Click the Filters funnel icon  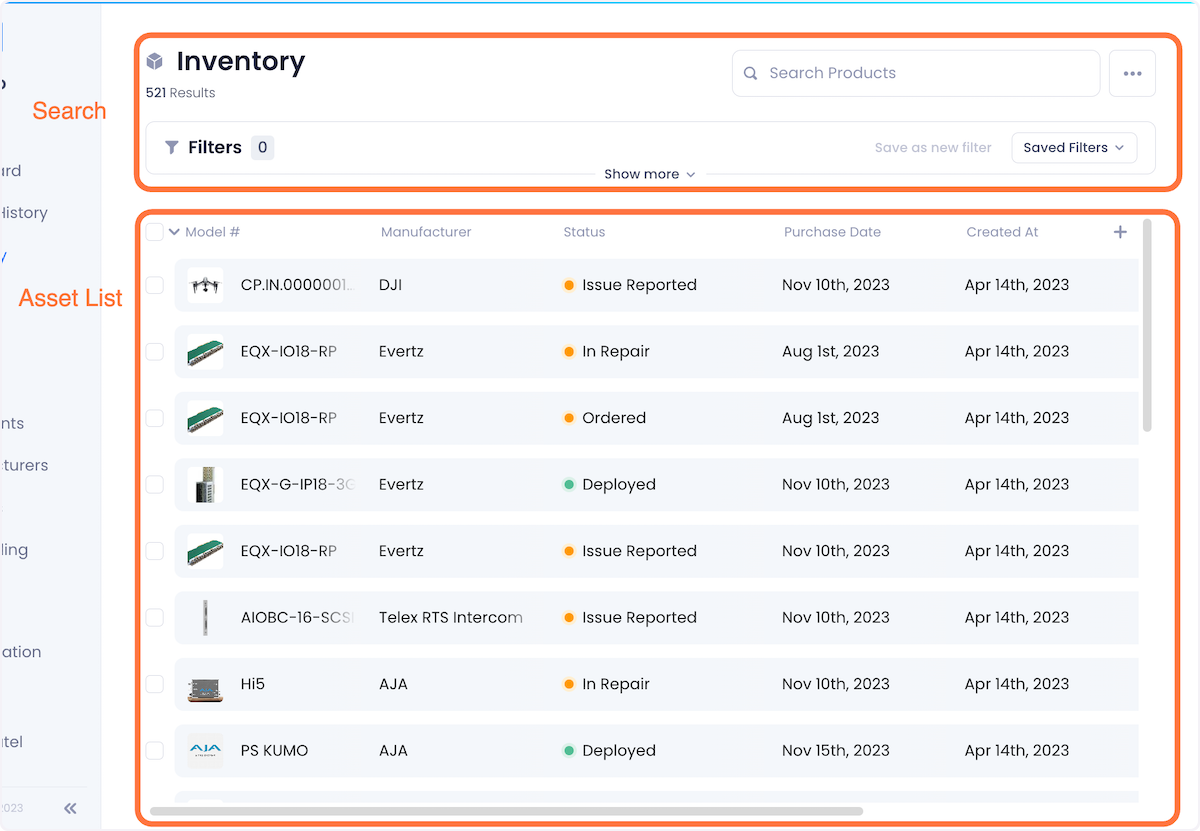tap(172, 147)
